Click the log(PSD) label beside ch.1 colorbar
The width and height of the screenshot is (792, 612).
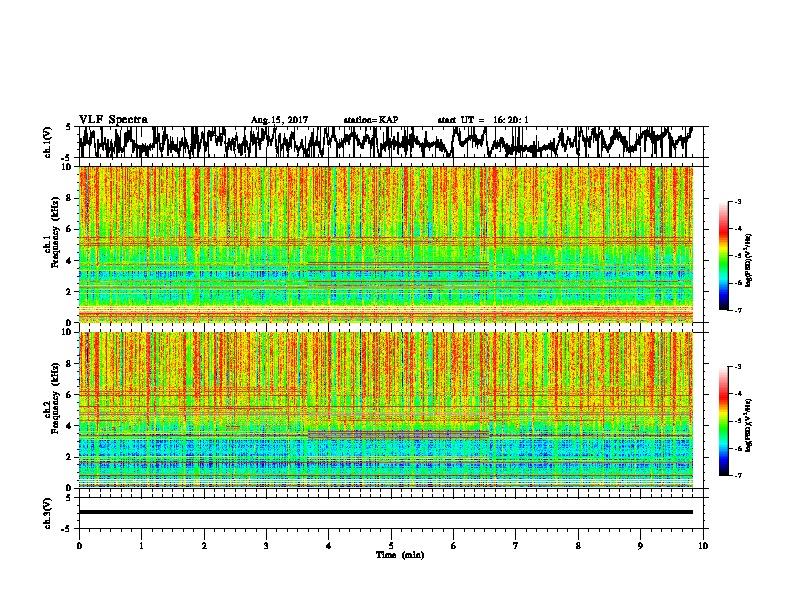pos(749,260)
